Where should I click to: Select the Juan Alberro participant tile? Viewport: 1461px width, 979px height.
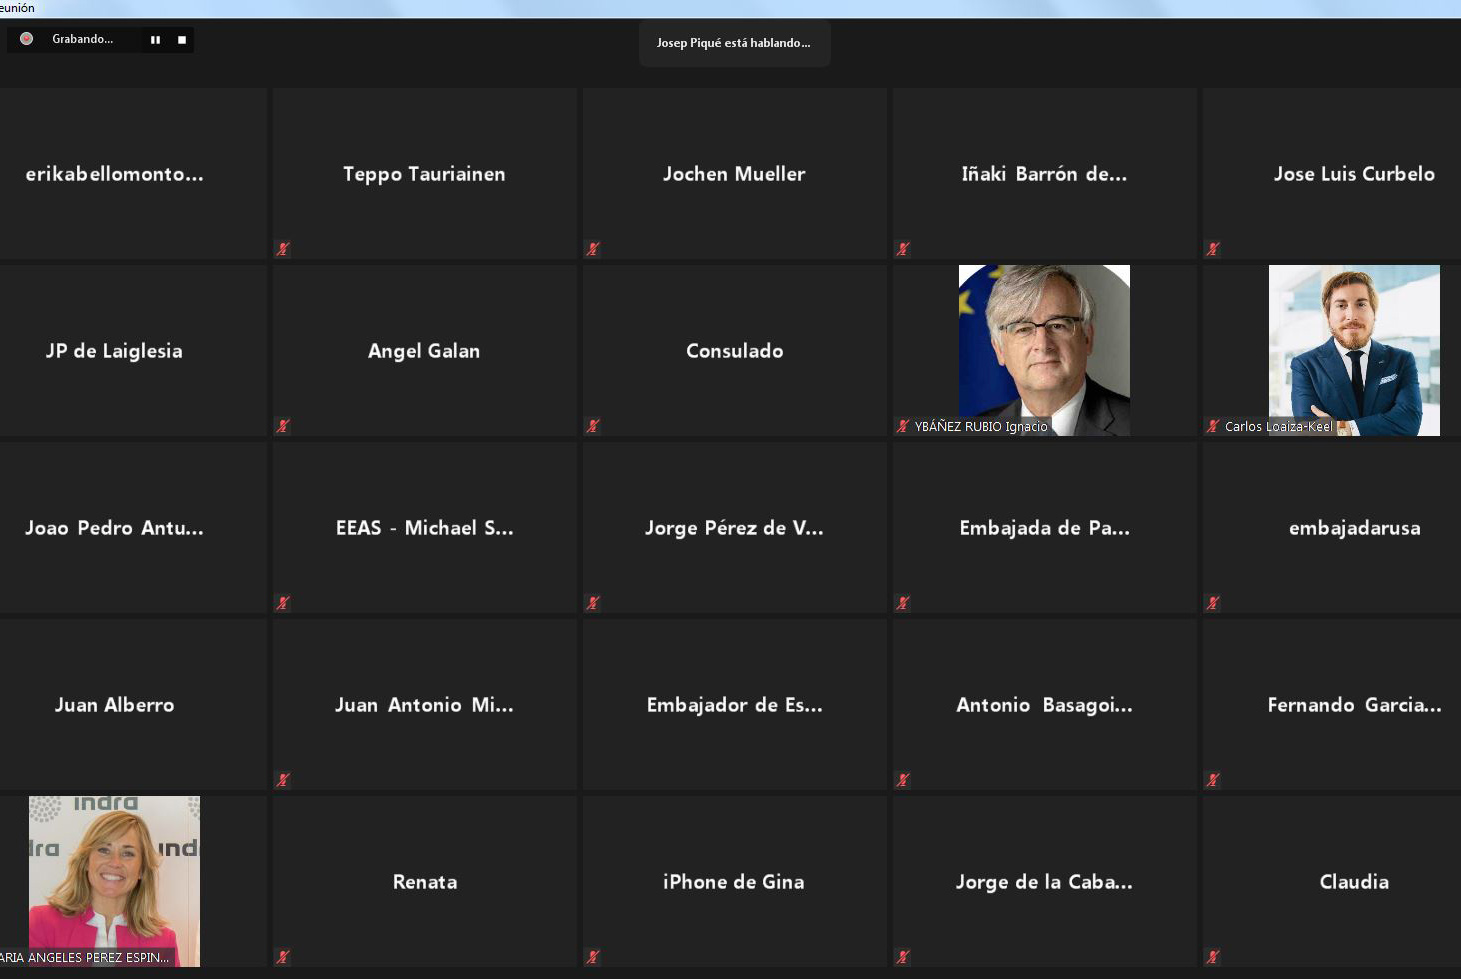click(114, 705)
